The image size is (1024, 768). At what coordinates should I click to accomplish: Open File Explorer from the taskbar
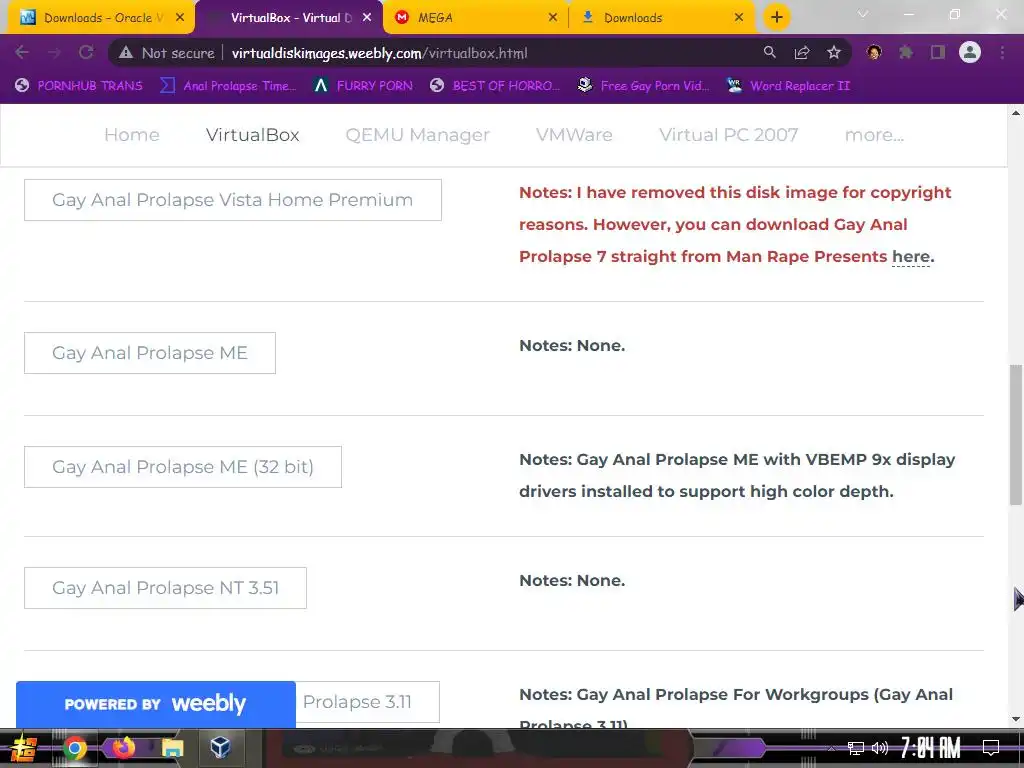pos(172,748)
